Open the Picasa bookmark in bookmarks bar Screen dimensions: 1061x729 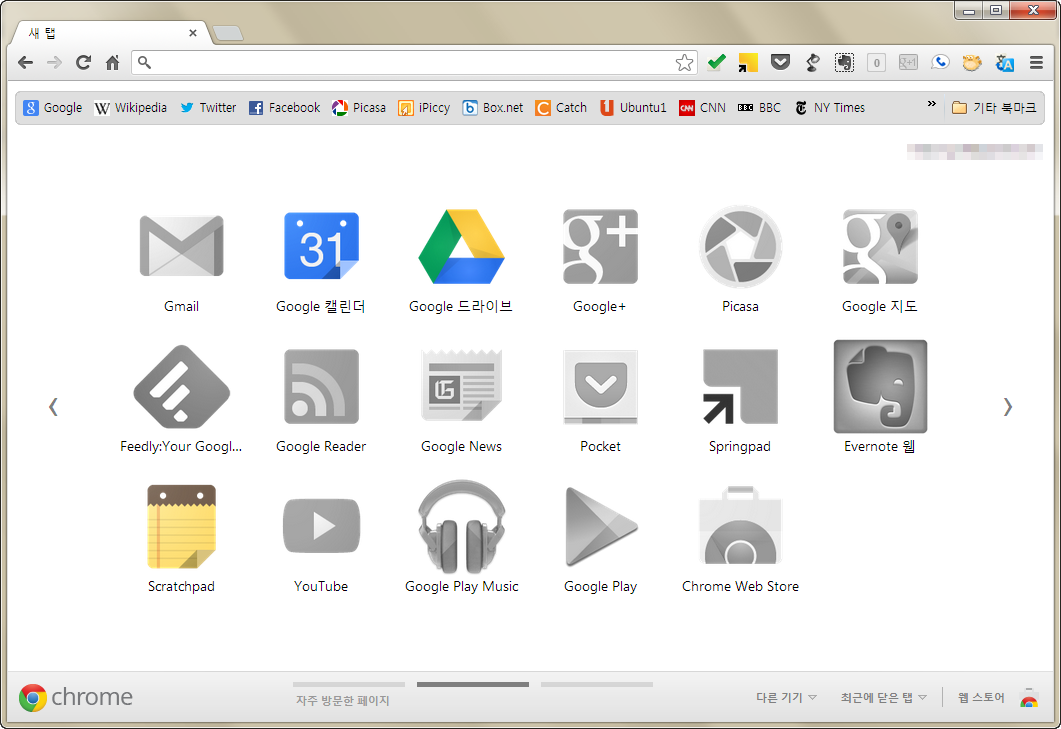click(359, 108)
